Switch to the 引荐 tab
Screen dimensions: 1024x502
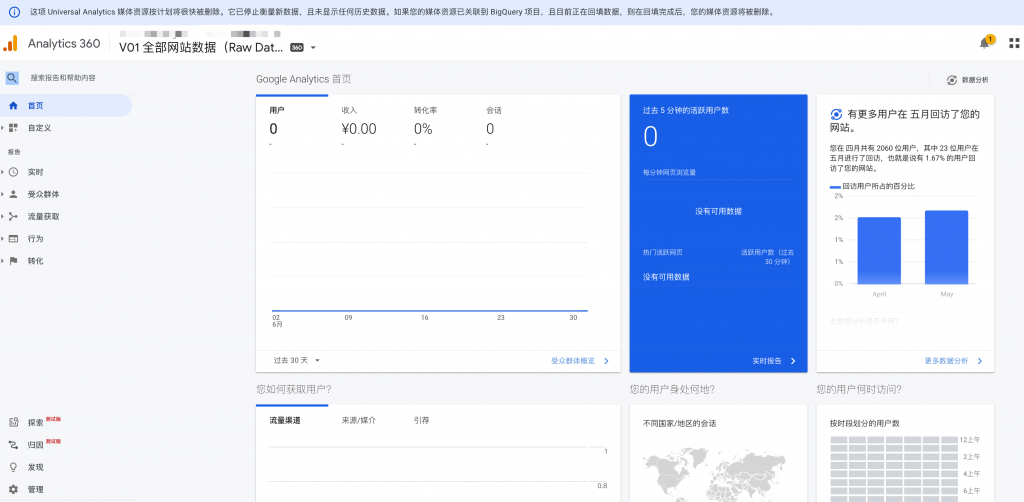[421, 420]
